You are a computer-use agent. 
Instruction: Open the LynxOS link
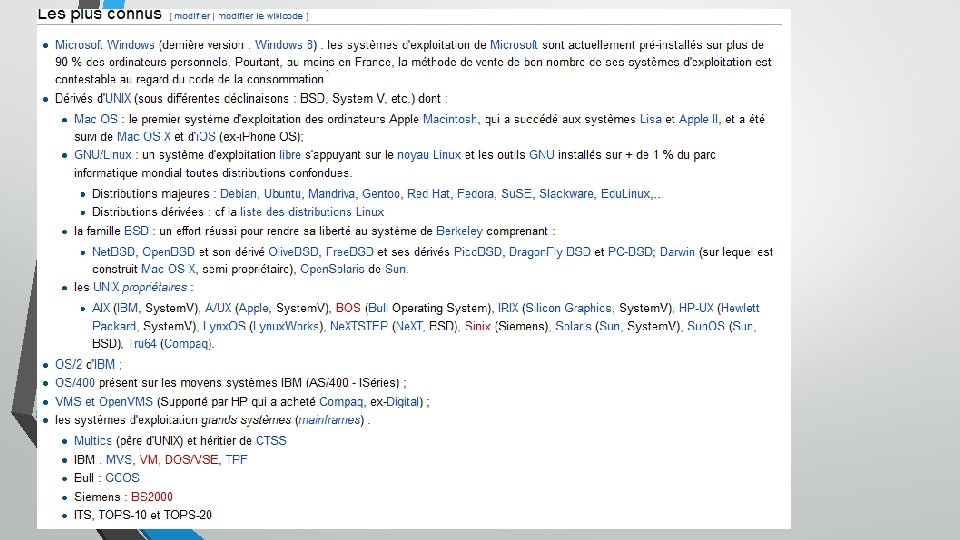224,326
